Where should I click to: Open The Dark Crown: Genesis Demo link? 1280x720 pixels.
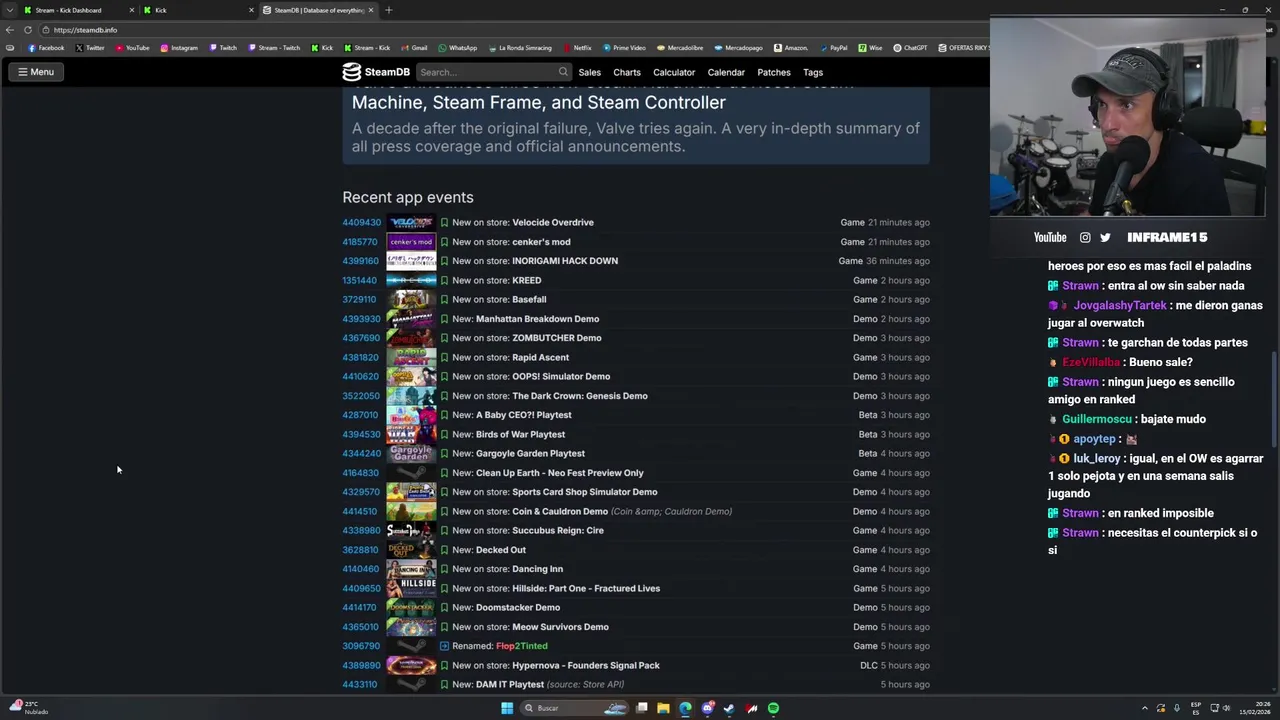pyautogui.click(x=579, y=396)
